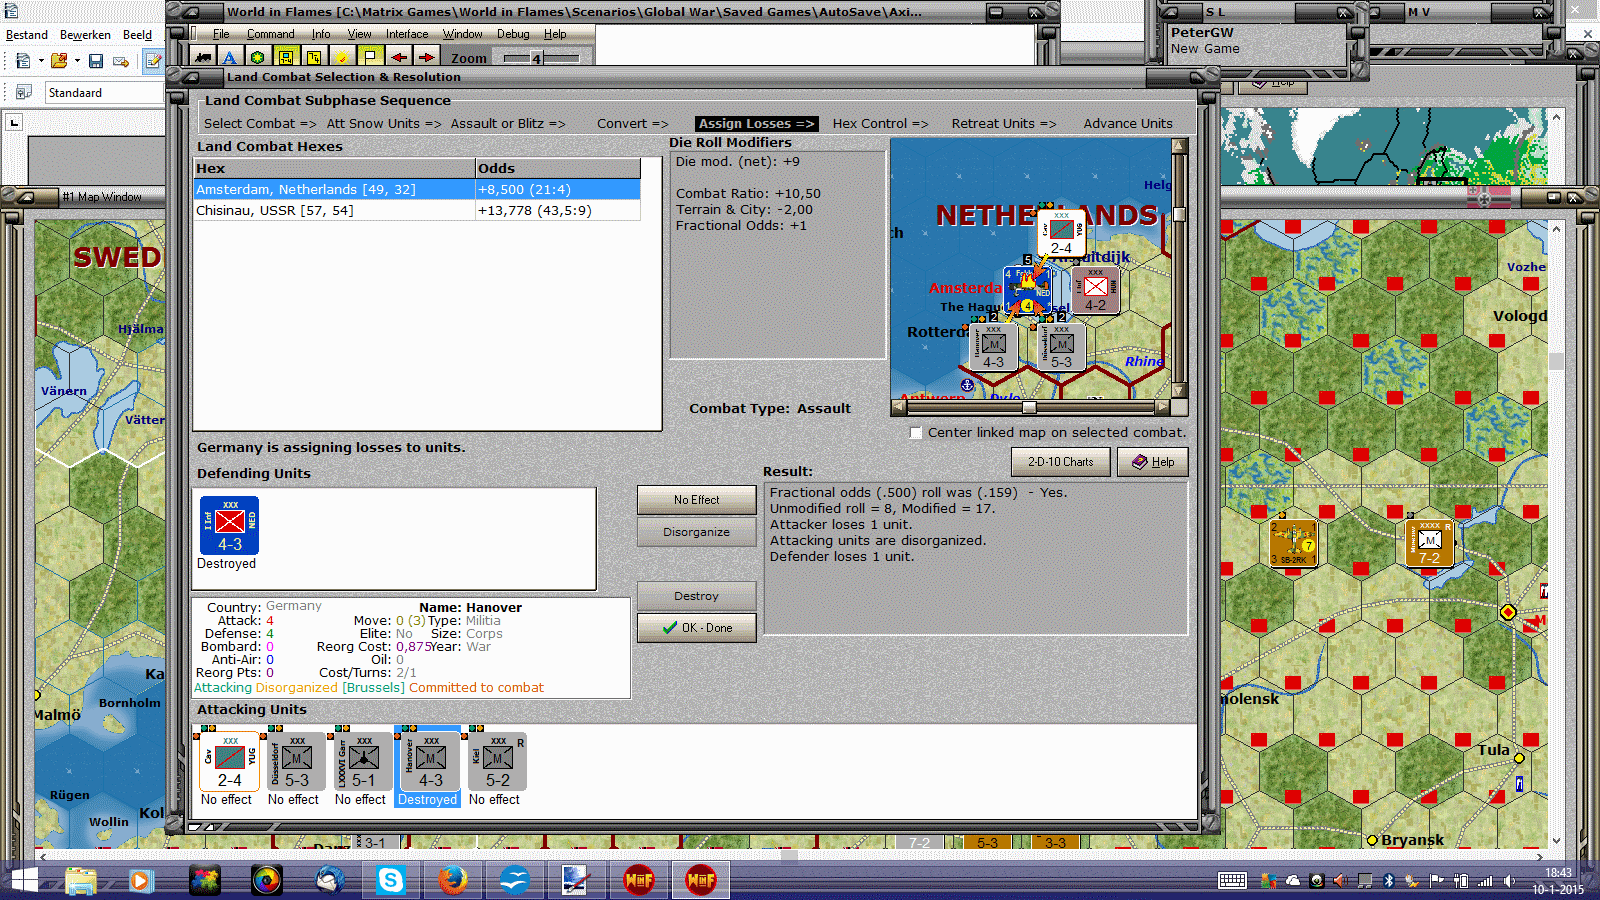The height and width of the screenshot is (900, 1600).
Task: Click the first MWiF taskbar icon
Action: (x=638, y=880)
